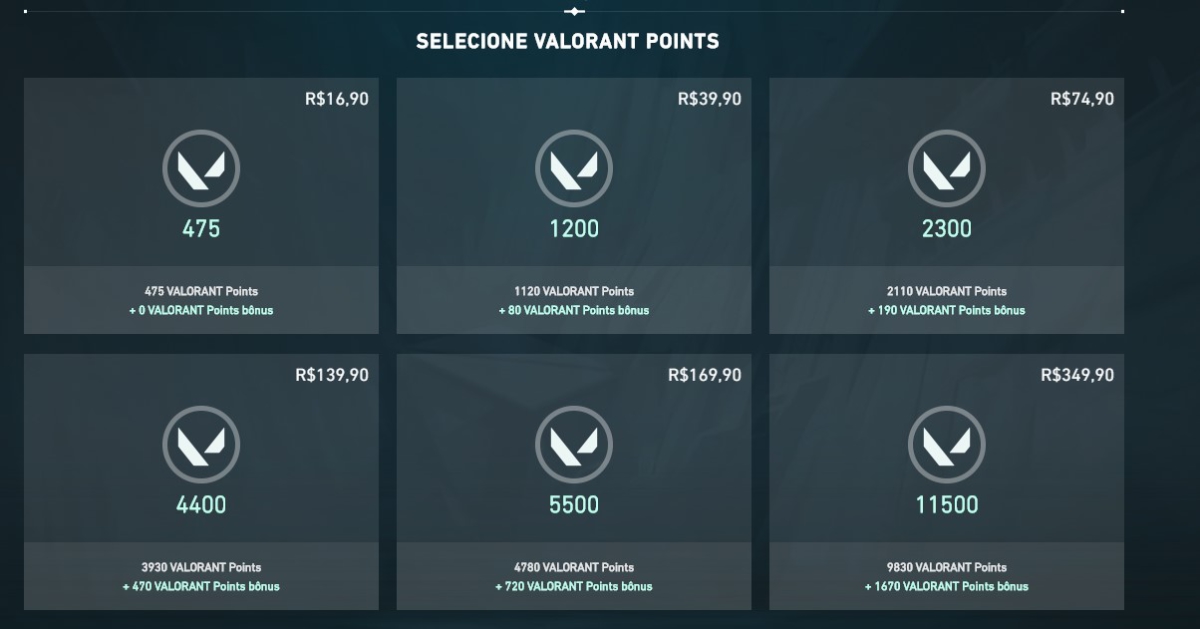Click the 475 points amount

[x=201, y=229]
